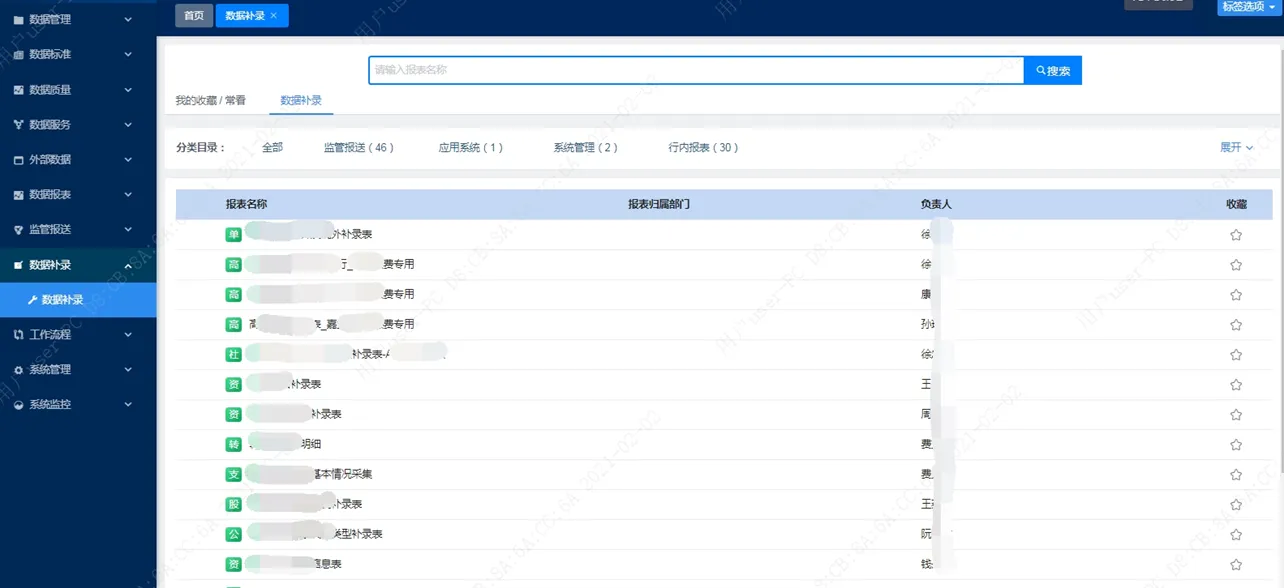Toggle favorite star for the first report row
The height and width of the screenshot is (588, 1284).
[x=1236, y=235]
